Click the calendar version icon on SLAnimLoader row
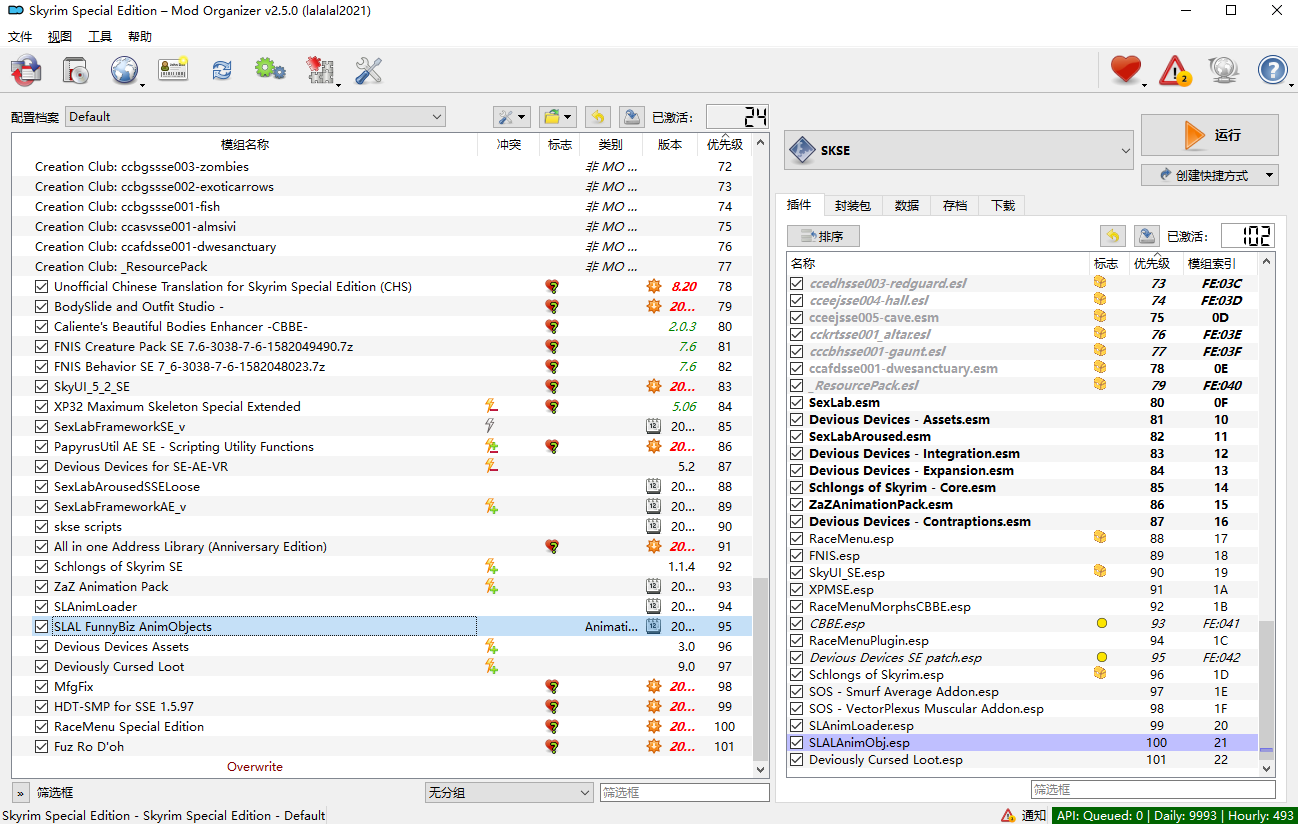 pos(653,607)
